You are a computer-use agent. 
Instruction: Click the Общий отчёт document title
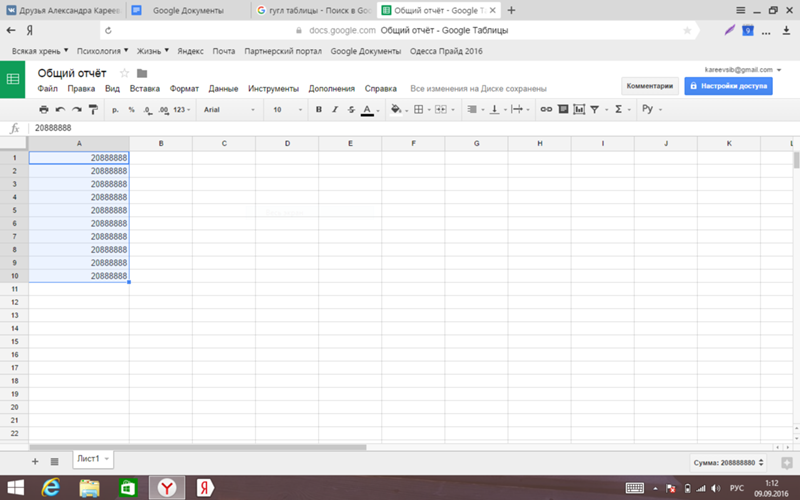click(x=72, y=73)
